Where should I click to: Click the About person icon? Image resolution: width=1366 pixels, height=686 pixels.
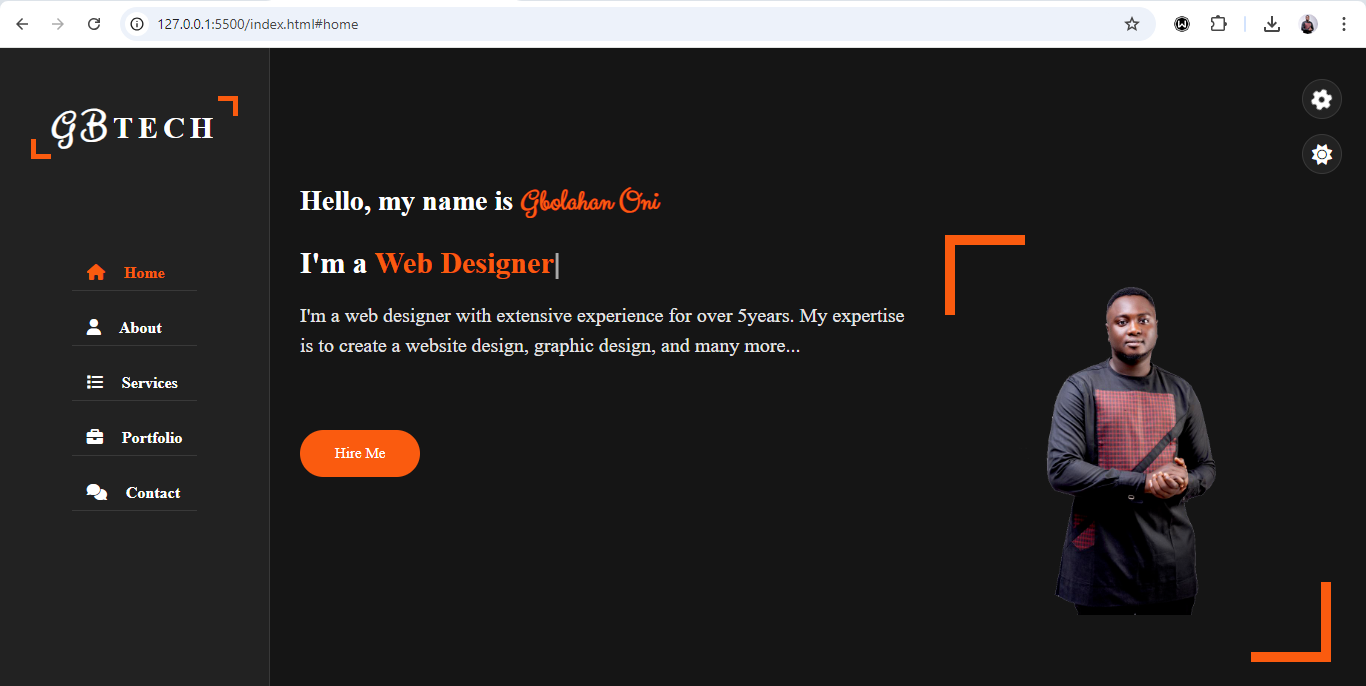(x=94, y=327)
